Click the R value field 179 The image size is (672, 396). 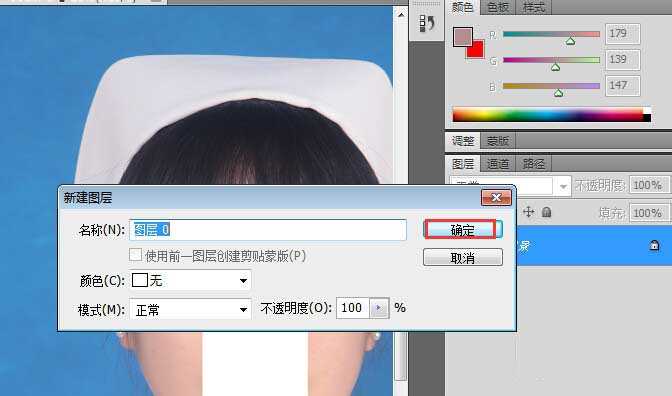pos(622,33)
